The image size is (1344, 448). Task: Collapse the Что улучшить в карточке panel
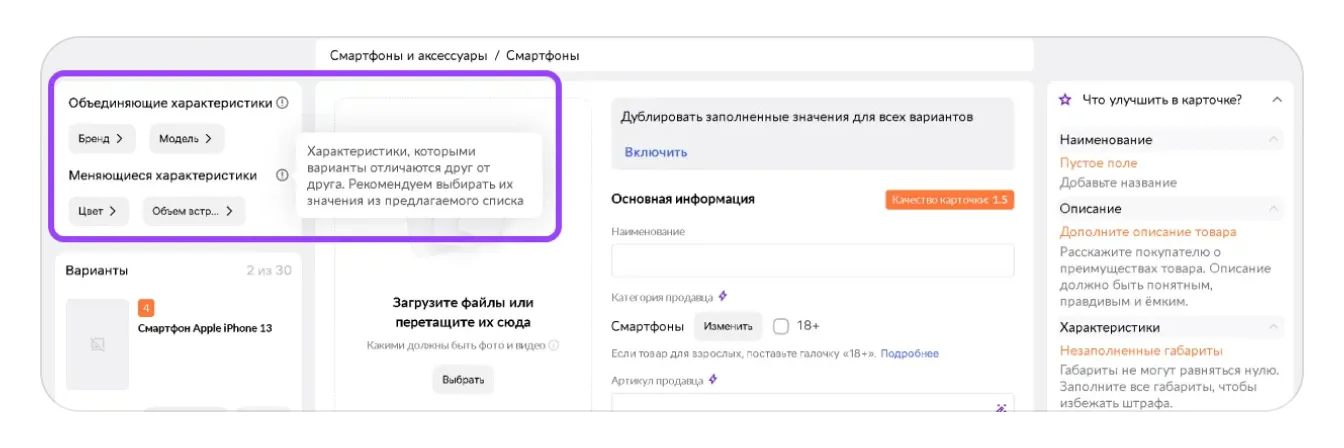[1276, 100]
